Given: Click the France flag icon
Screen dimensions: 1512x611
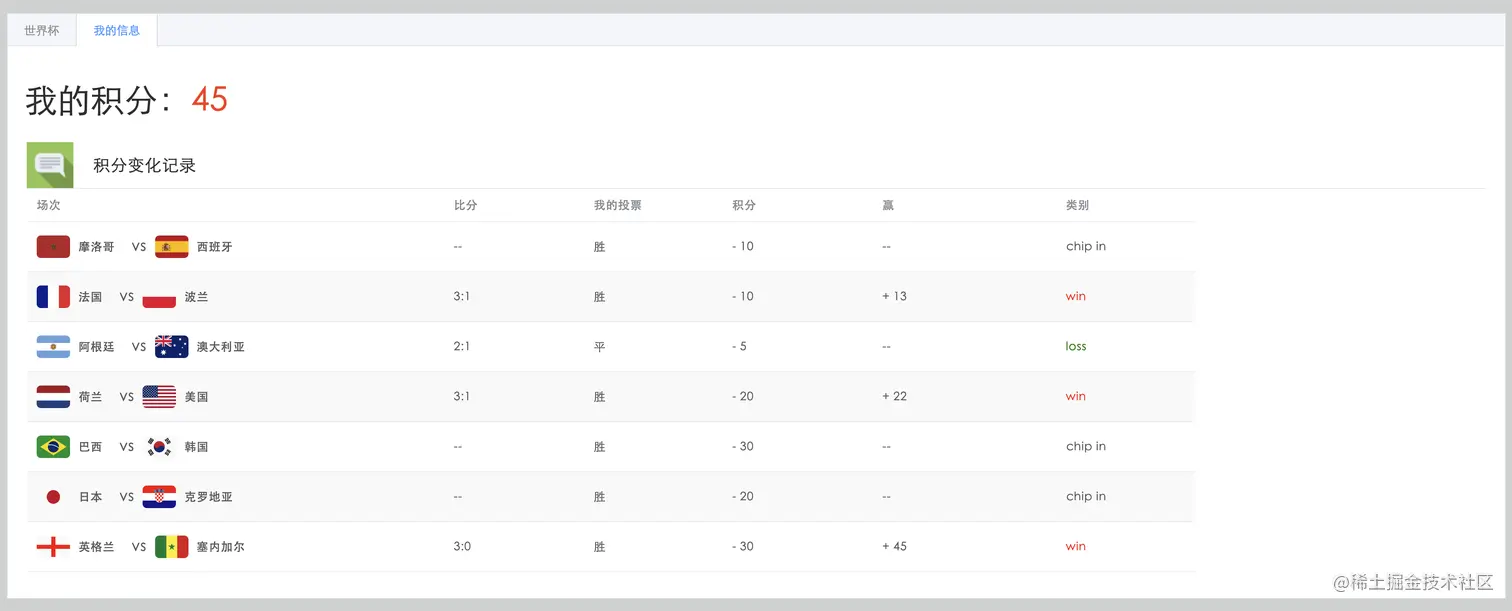Looking at the screenshot, I should (53, 296).
